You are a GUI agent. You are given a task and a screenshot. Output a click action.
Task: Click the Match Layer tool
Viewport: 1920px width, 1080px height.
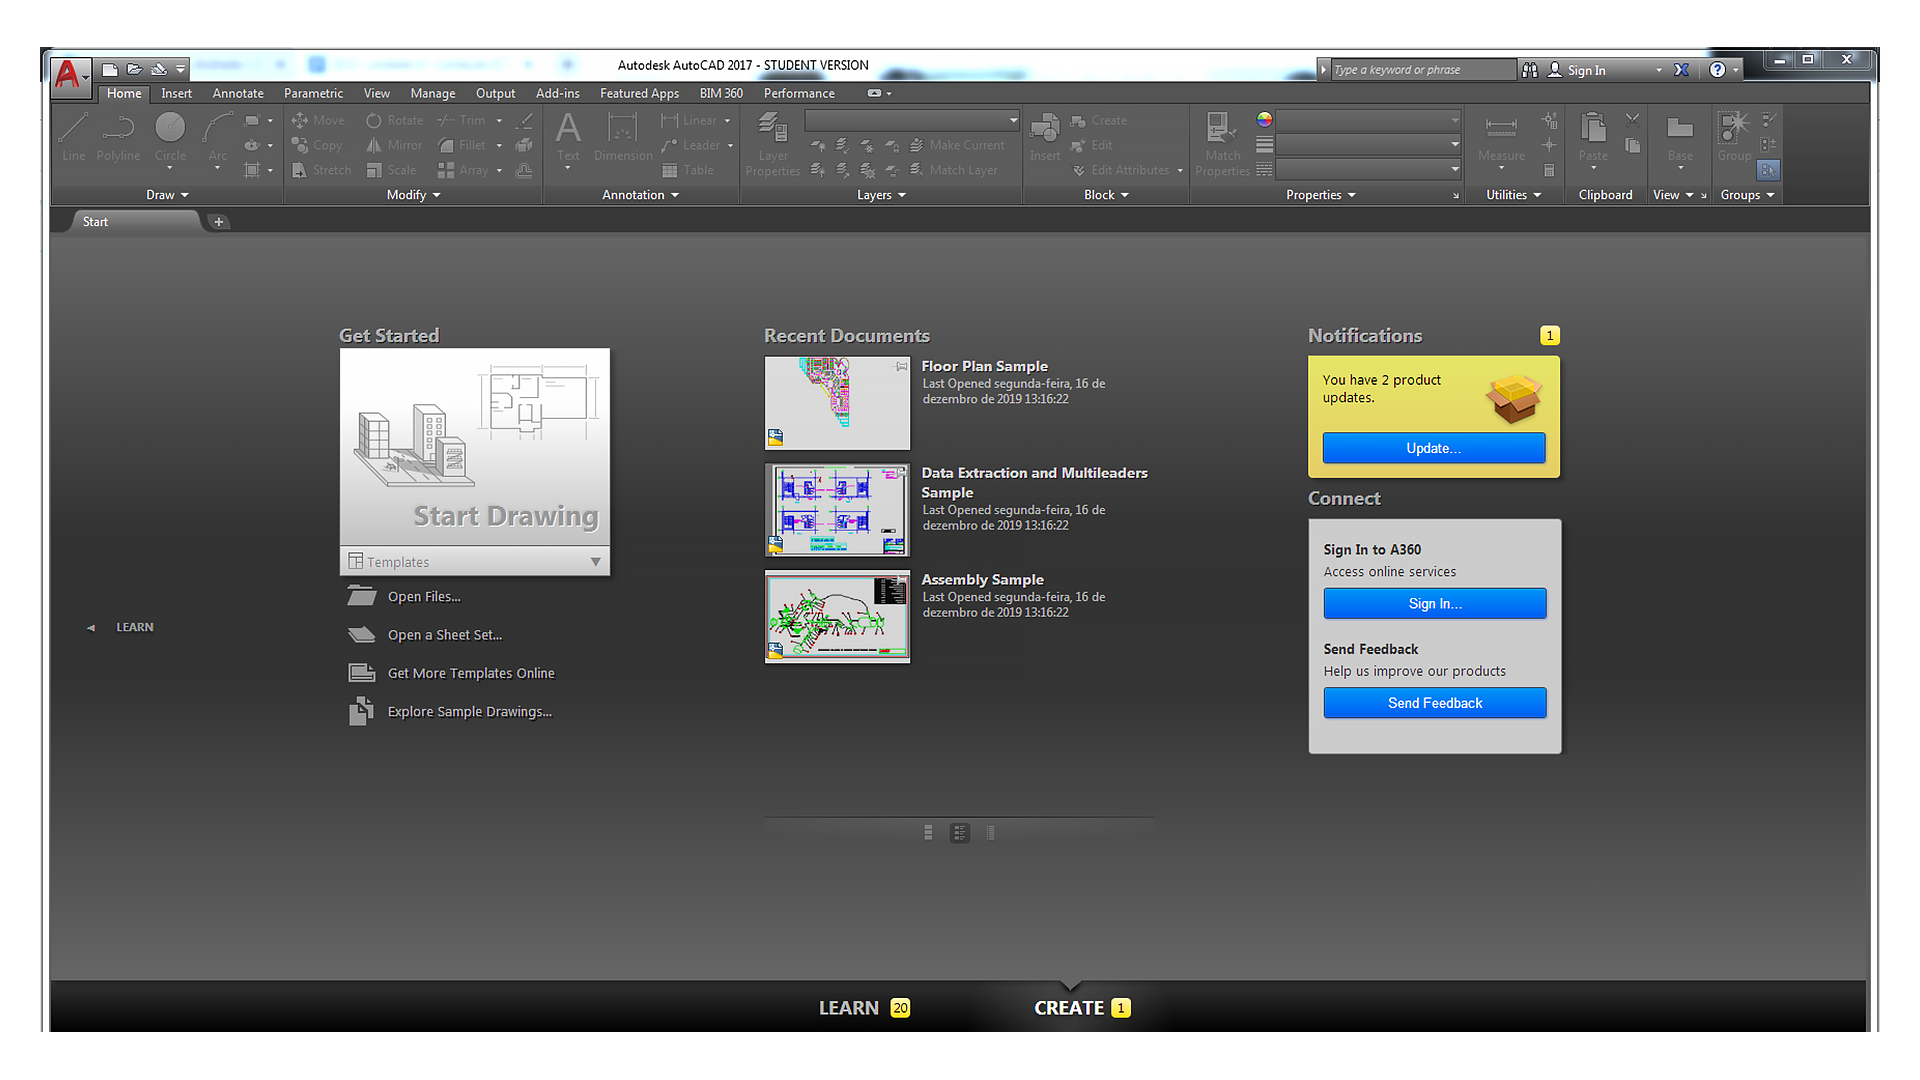[x=953, y=170]
